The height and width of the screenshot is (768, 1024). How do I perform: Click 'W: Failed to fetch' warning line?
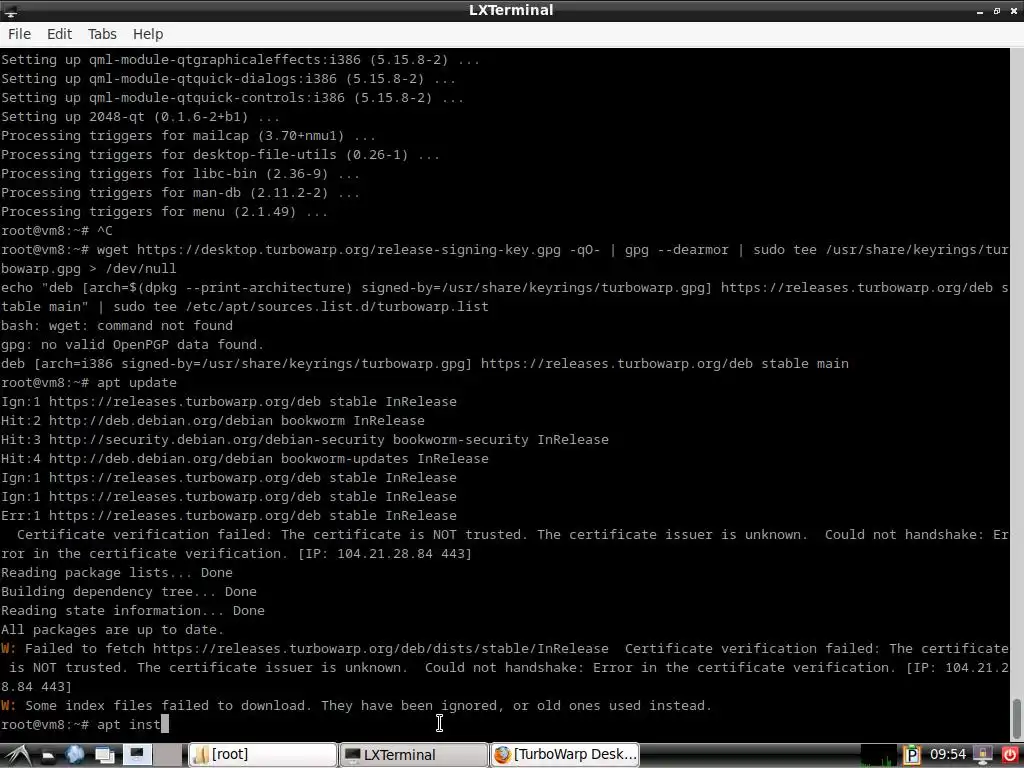[504, 667]
